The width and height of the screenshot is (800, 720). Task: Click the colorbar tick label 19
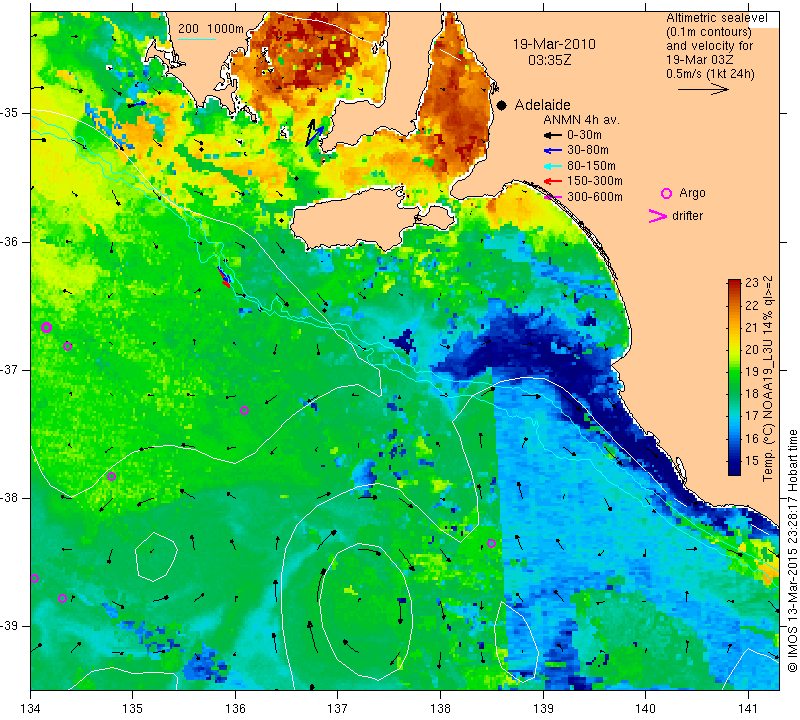[752, 371]
